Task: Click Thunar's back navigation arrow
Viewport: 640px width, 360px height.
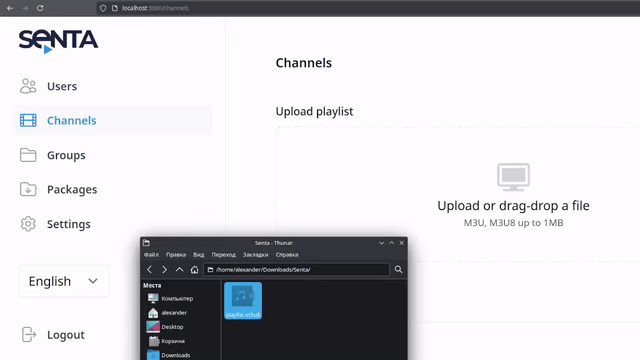Action: pos(149,269)
